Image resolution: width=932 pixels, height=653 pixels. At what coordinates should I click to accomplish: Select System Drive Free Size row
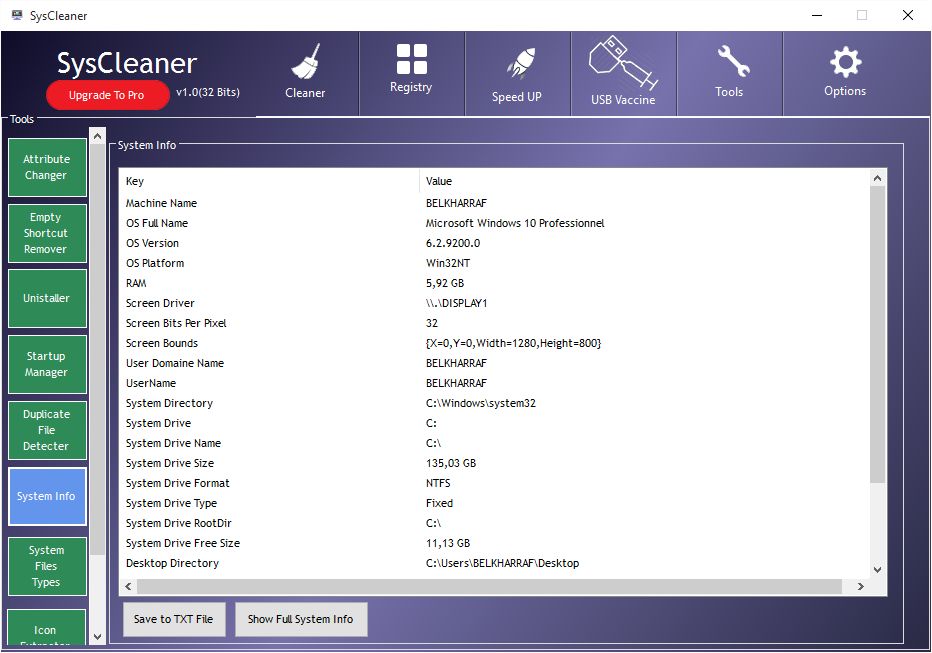coord(495,544)
